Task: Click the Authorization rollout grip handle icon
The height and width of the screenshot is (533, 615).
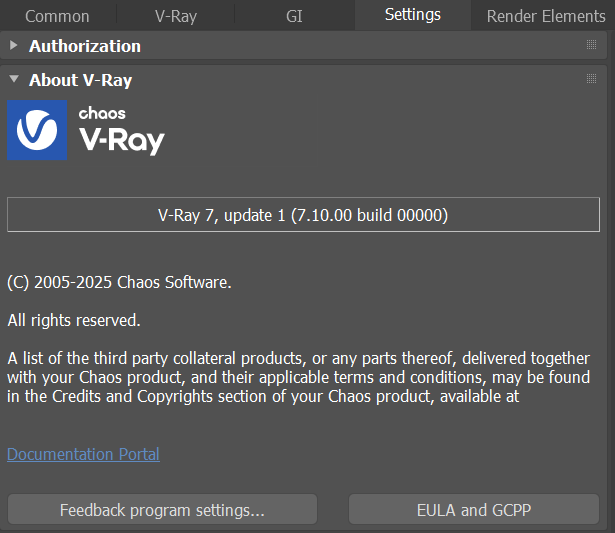Action: click(591, 45)
